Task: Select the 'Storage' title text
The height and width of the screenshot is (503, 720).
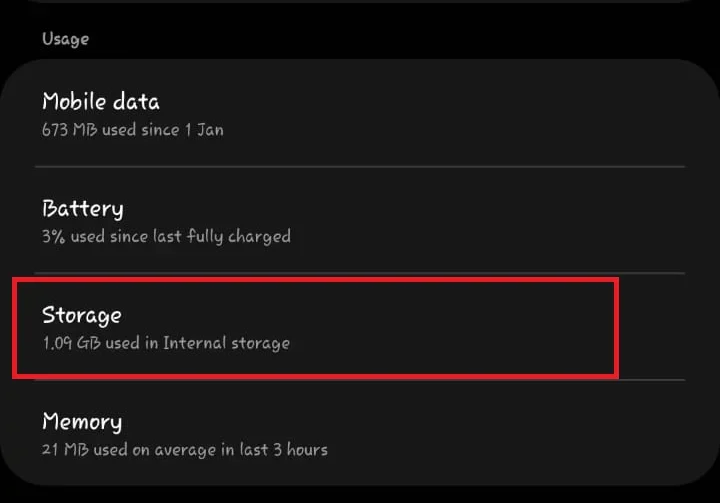Action: point(81,315)
